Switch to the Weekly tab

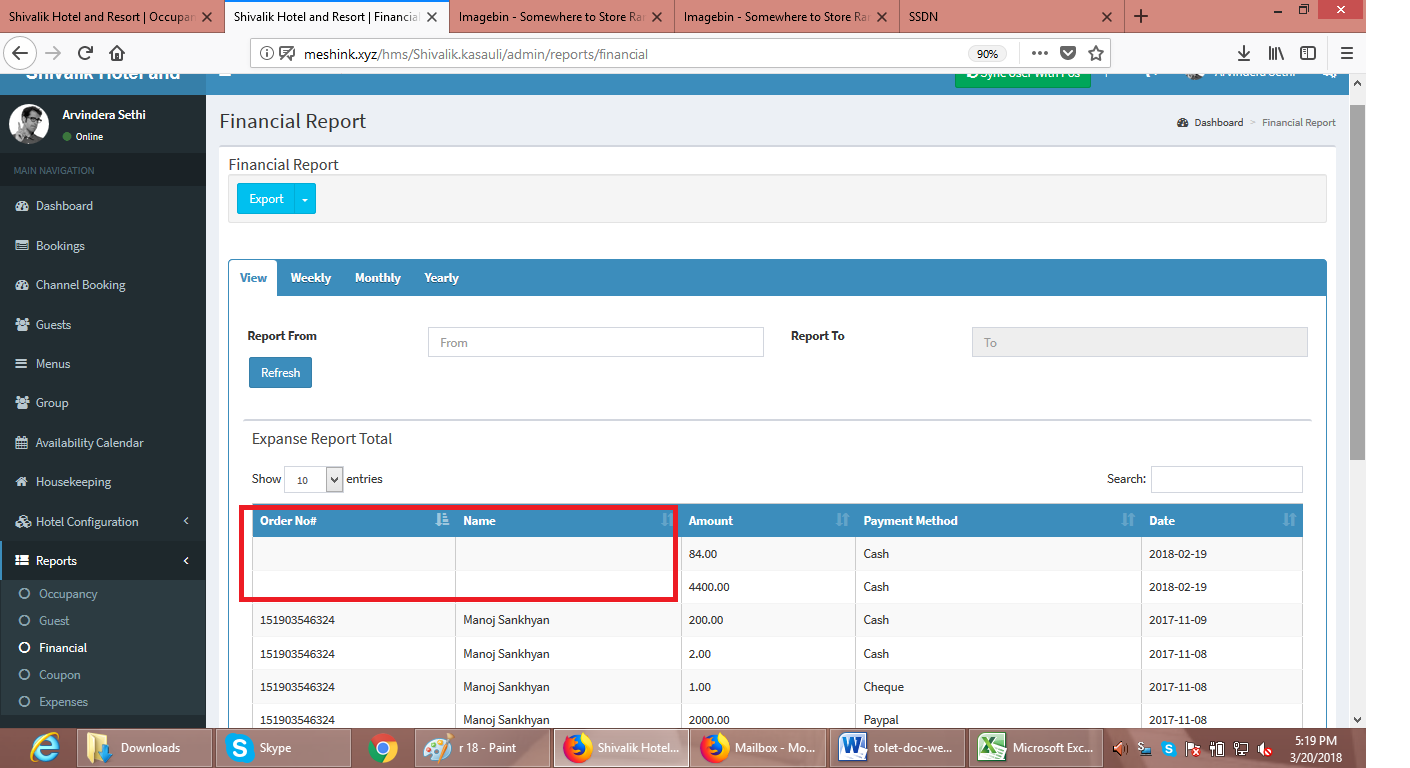[x=310, y=278]
